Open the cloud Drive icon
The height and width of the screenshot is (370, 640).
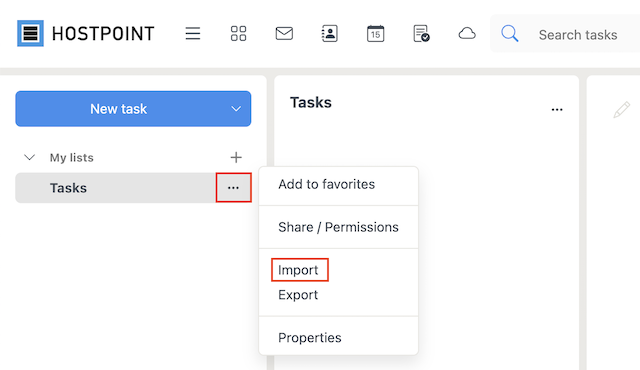point(467,33)
